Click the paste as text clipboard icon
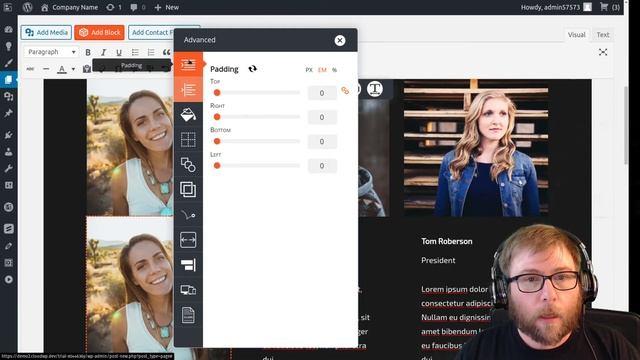640x360 pixels. pyautogui.click(x=87, y=69)
